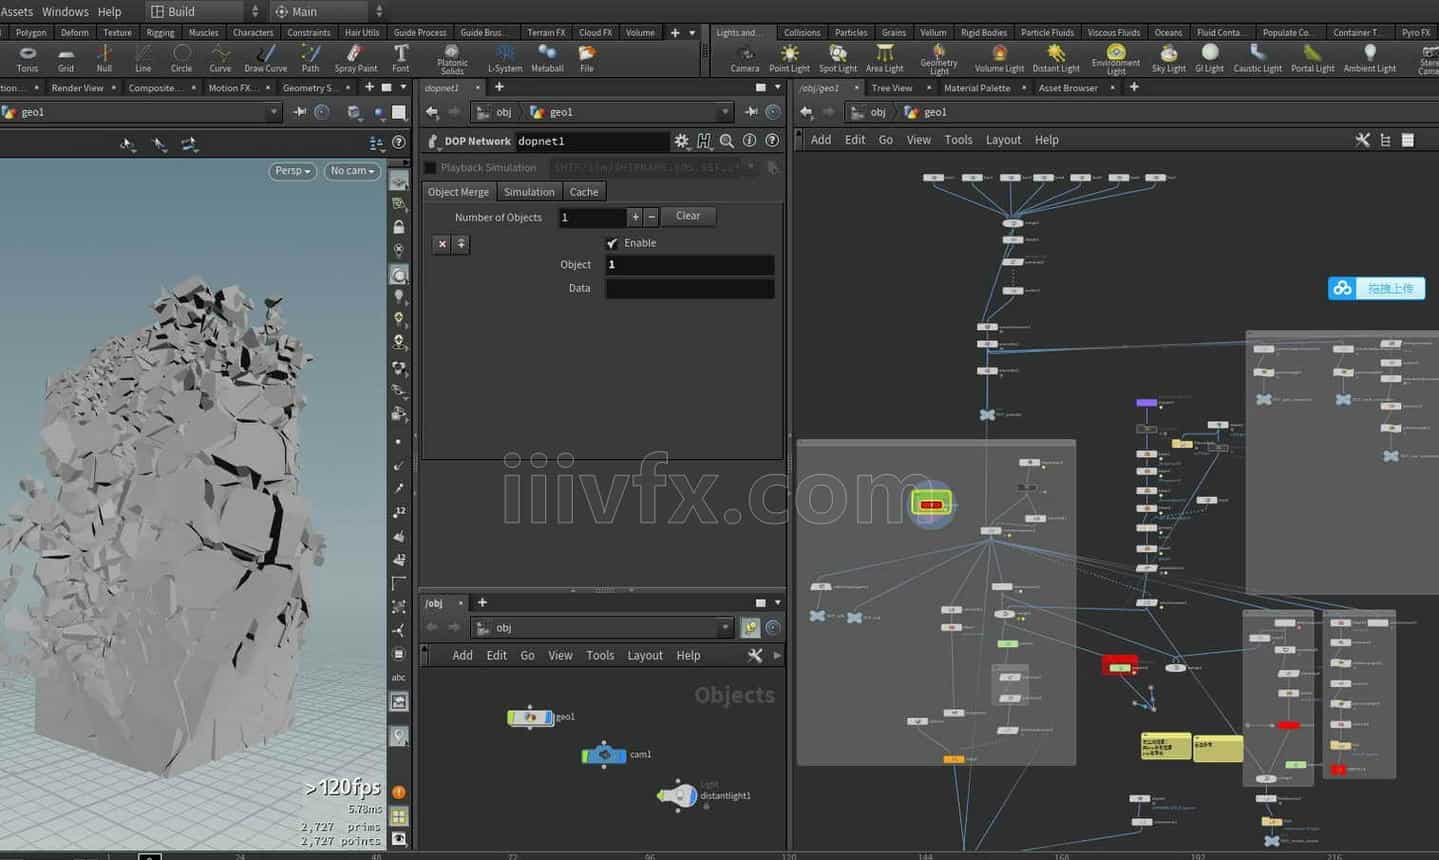Toggle the Playback Simulation checkbox
This screenshot has width=1439, height=860.
431,168
